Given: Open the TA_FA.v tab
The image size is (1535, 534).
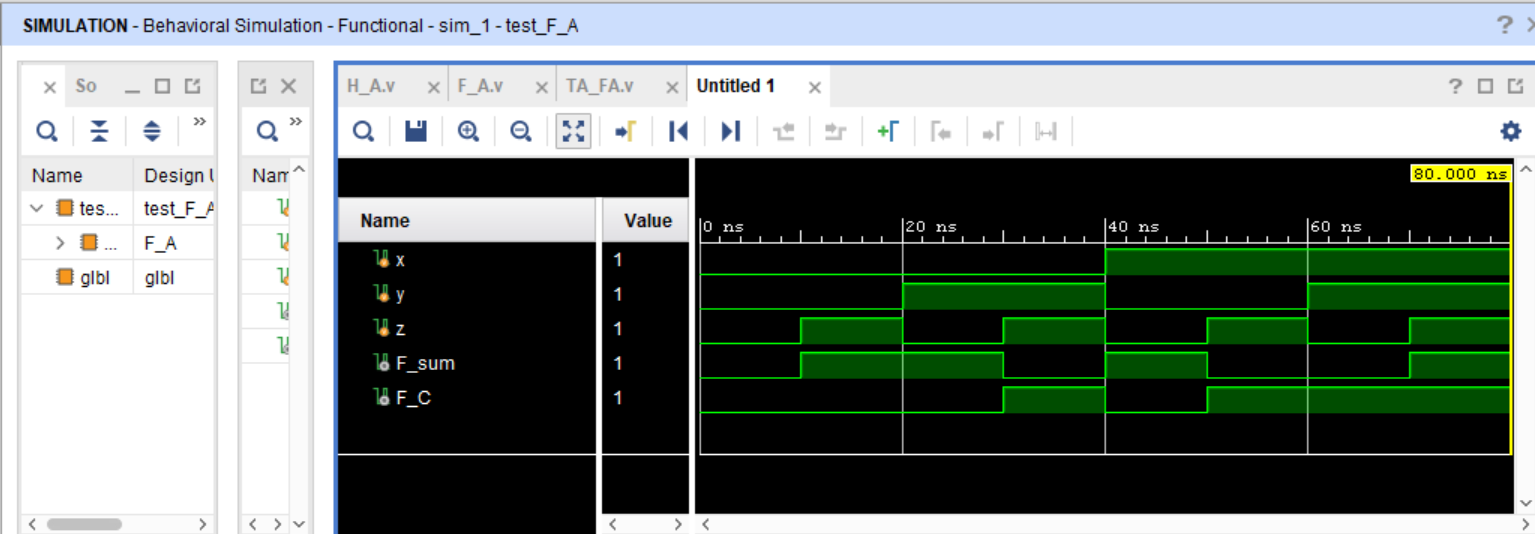Looking at the screenshot, I should coord(599,87).
